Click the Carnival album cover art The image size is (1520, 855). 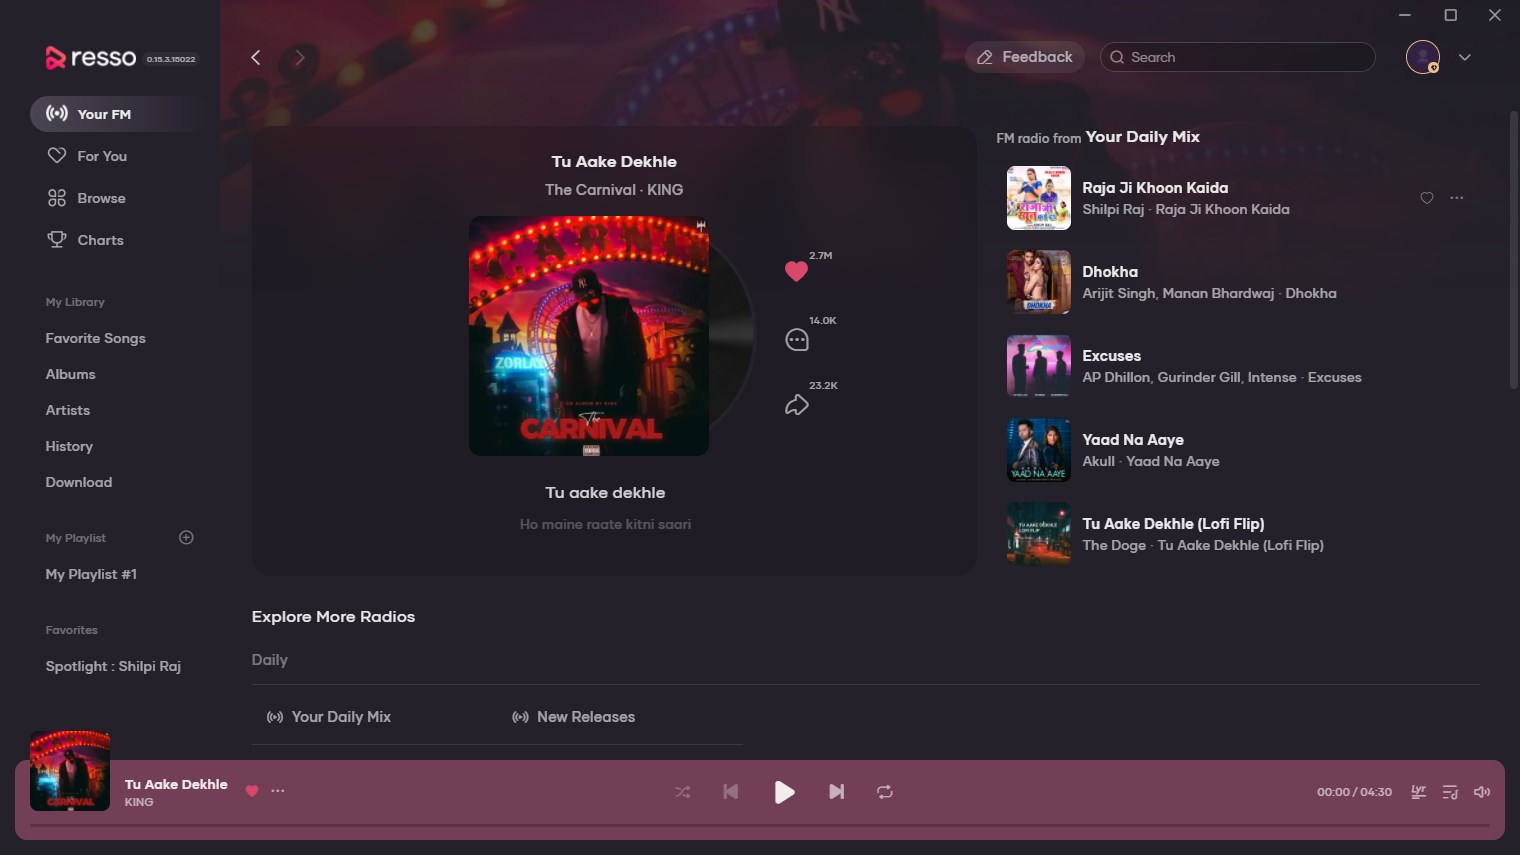[x=589, y=336]
